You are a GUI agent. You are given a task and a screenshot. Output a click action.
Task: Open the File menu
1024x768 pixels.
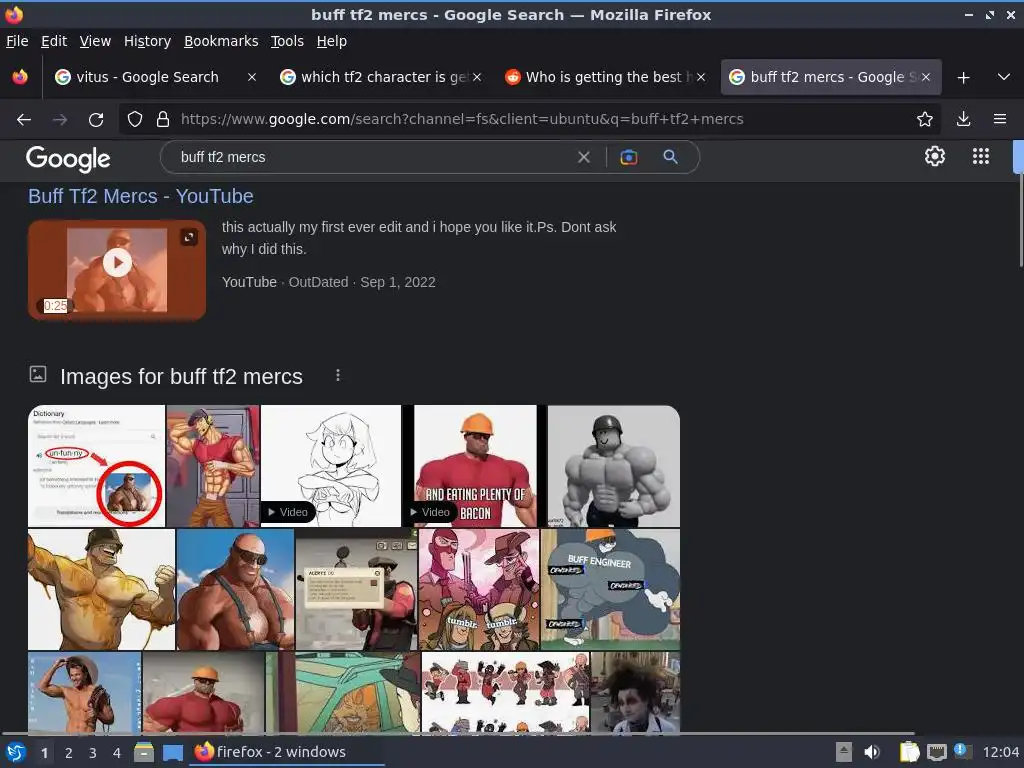pyautogui.click(x=17, y=41)
